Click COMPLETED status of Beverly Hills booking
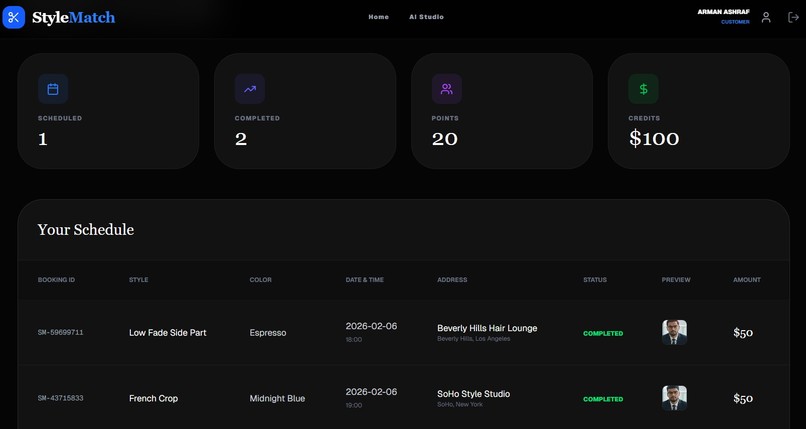The height and width of the screenshot is (429, 806). (x=603, y=333)
